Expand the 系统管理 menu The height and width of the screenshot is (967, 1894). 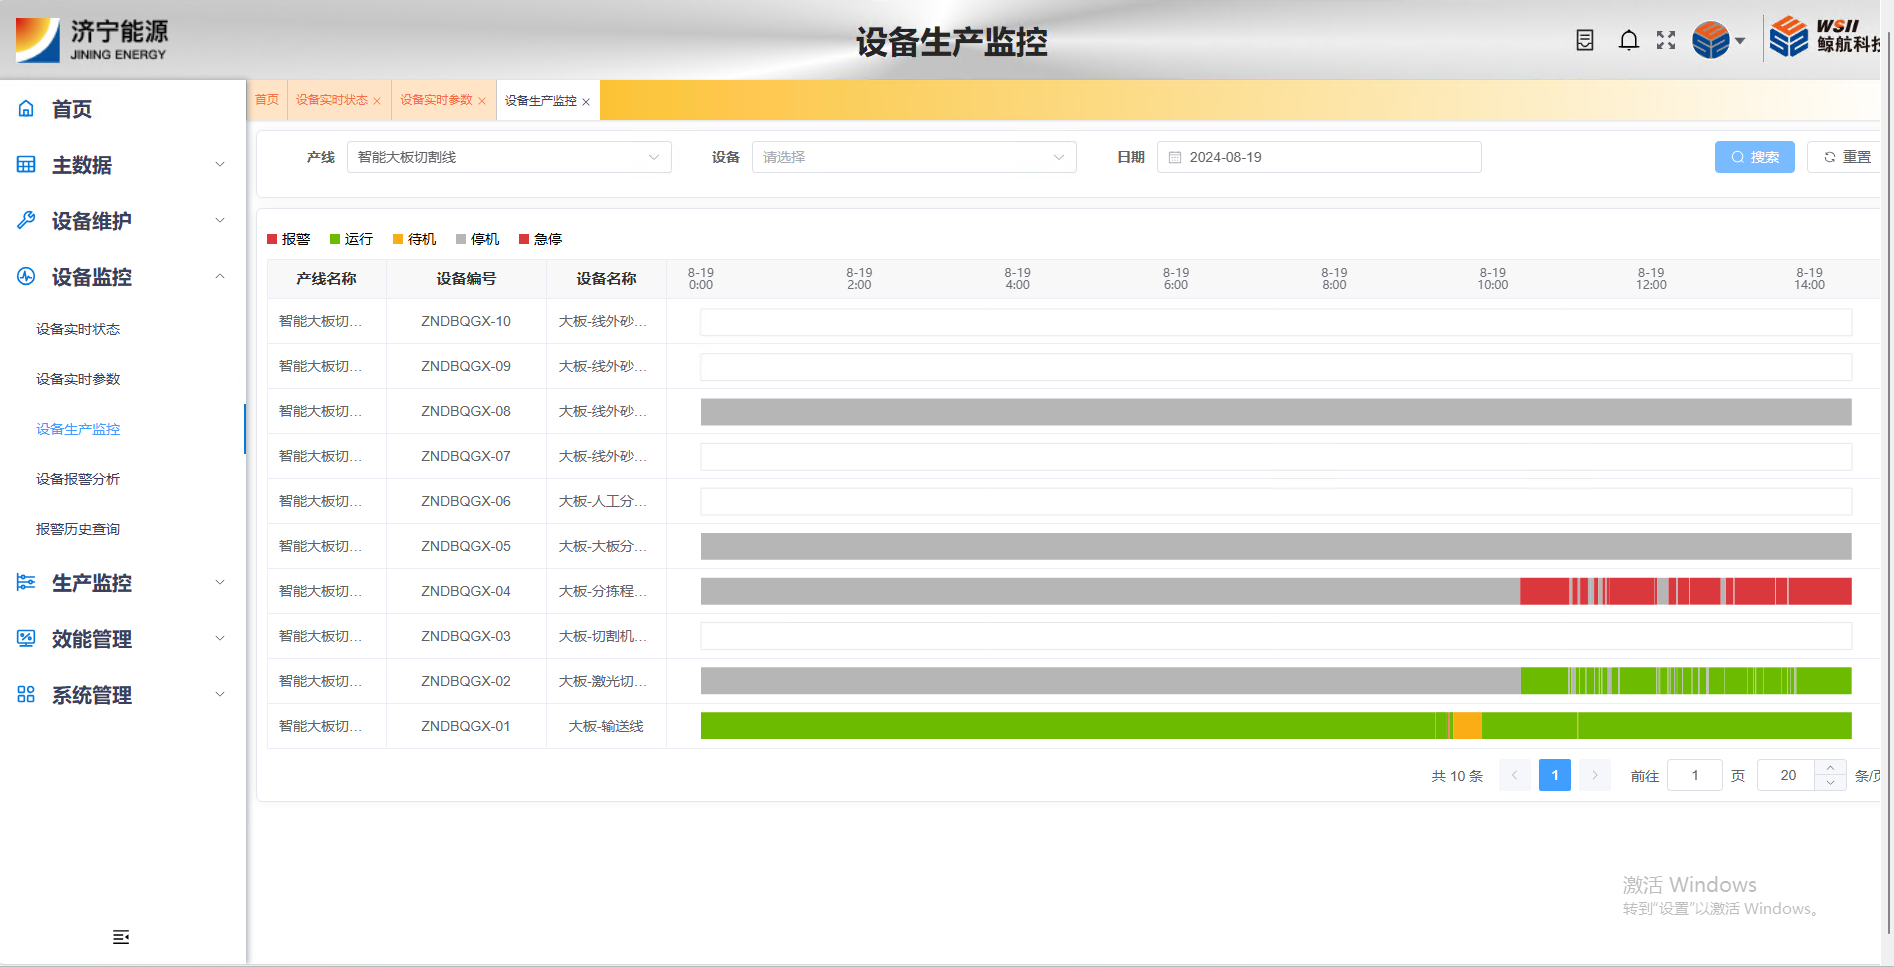[x=220, y=694]
